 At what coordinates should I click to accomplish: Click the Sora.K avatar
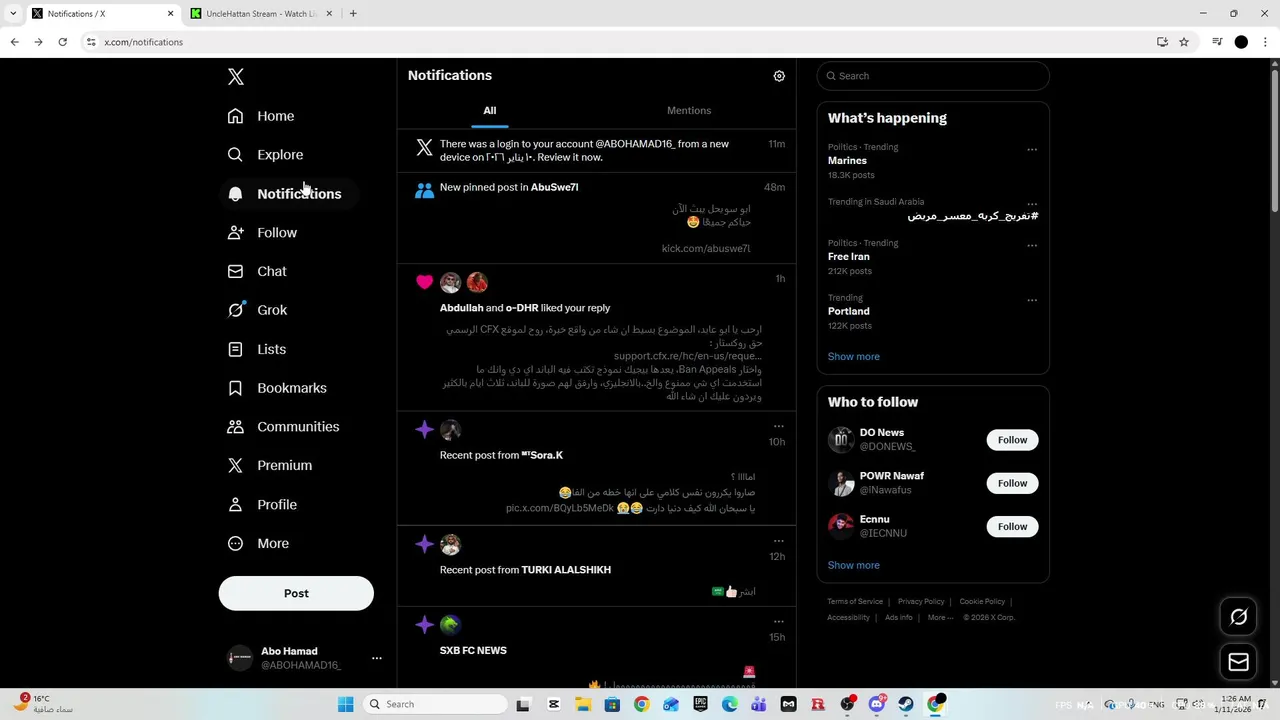[451, 430]
